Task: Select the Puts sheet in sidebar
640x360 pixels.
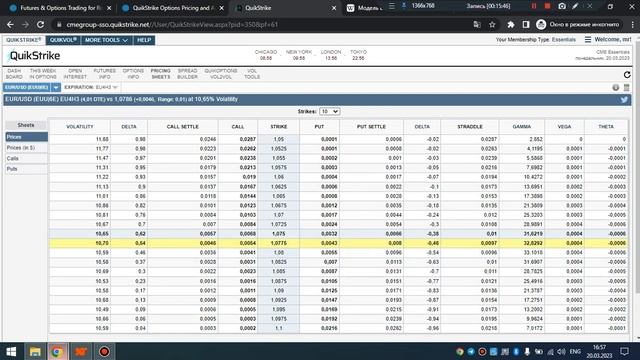Action: pos(27,169)
